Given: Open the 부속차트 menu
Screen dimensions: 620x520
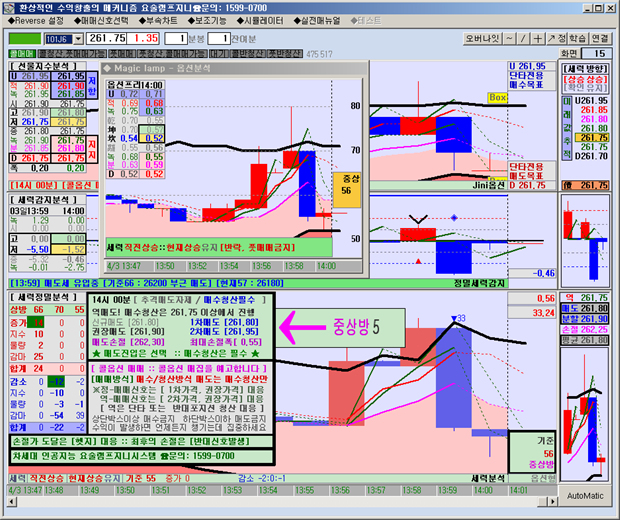Looking at the screenshot, I should pos(158,21).
